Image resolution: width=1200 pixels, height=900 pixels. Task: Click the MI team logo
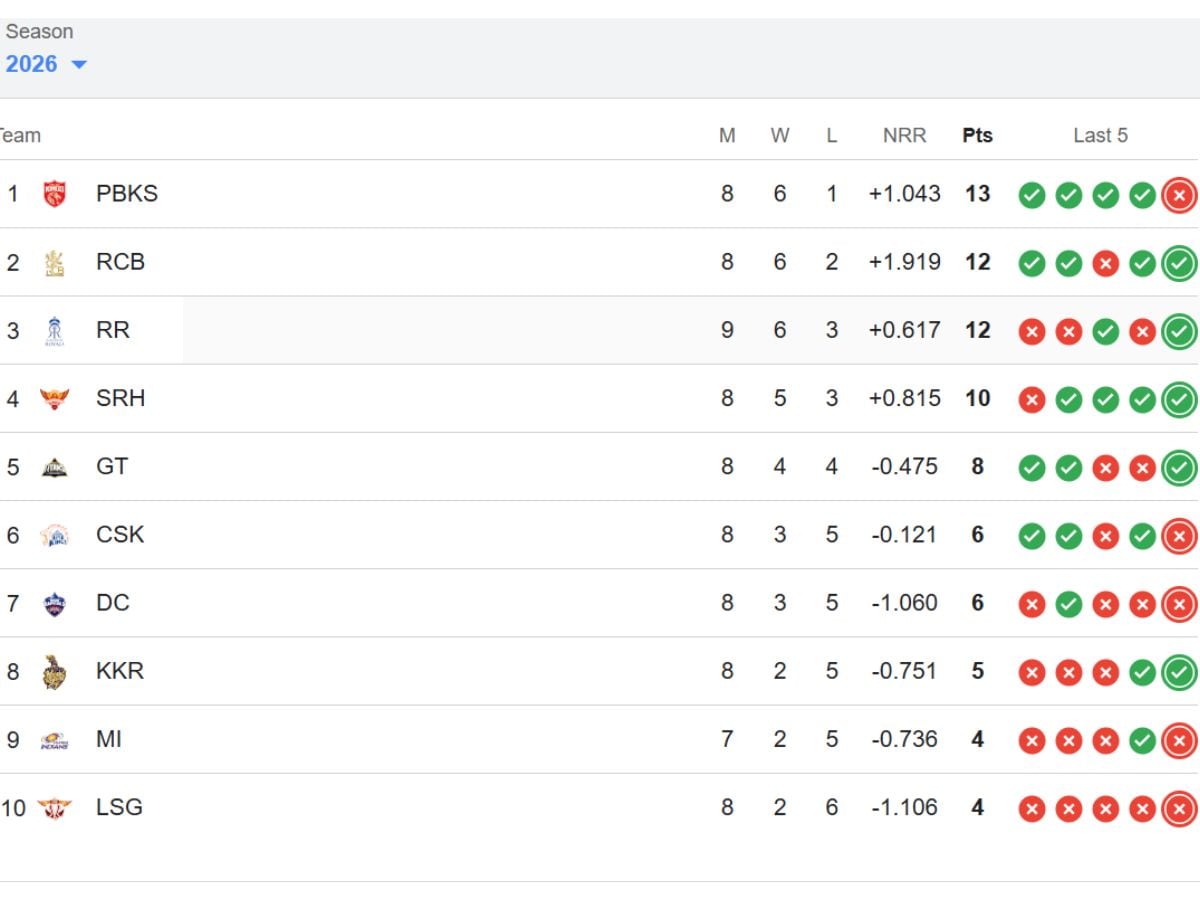coord(54,740)
